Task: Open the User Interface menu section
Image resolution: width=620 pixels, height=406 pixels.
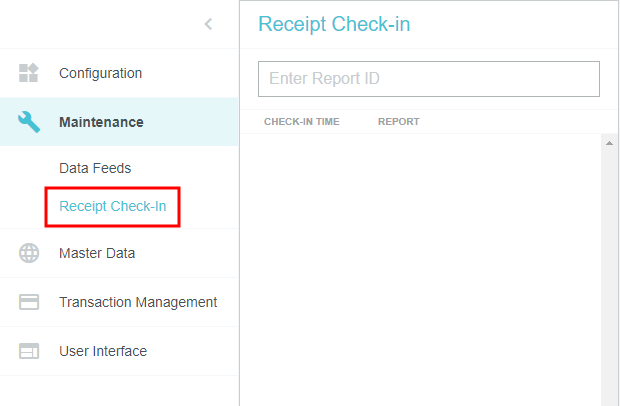Action: point(103,351)
